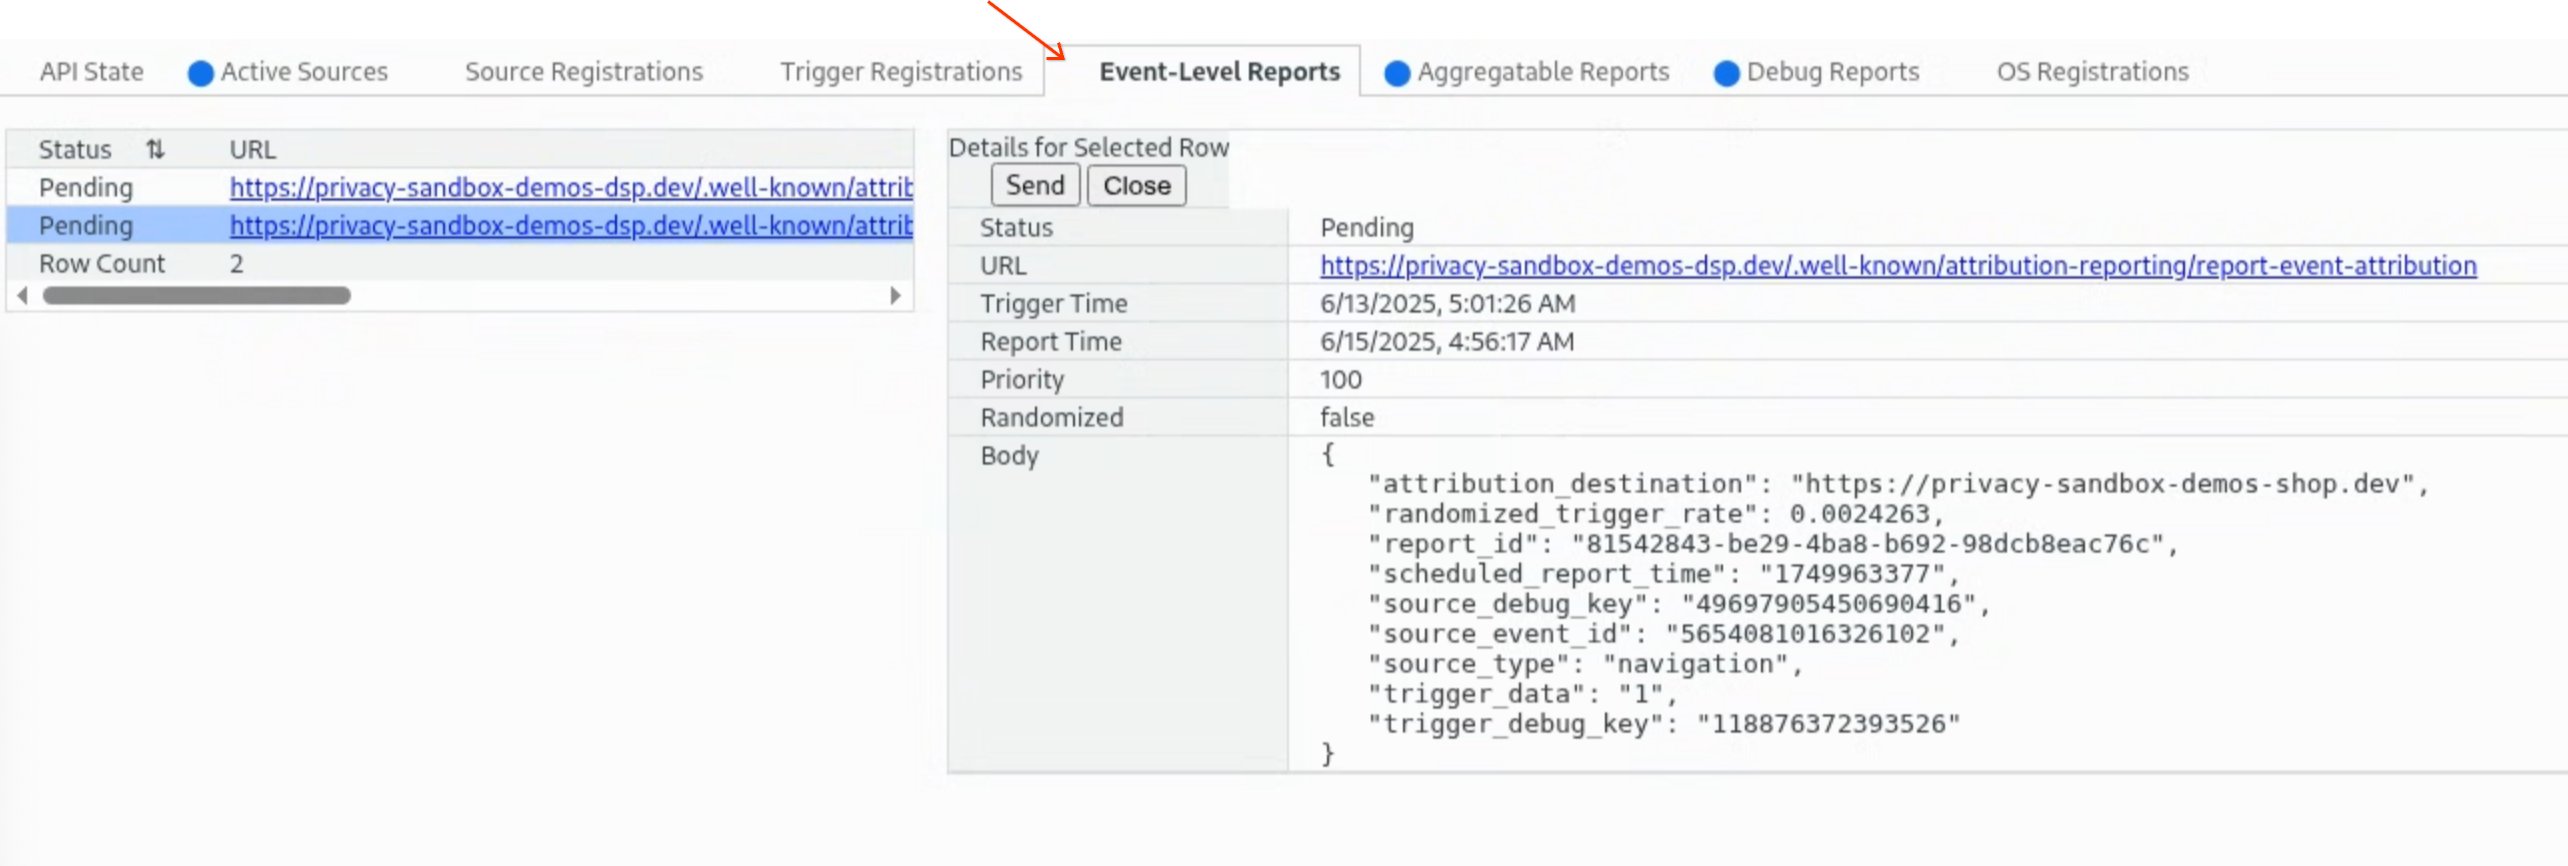Click the URL column header
This screenshot has height=866, width=2568.
252,150
